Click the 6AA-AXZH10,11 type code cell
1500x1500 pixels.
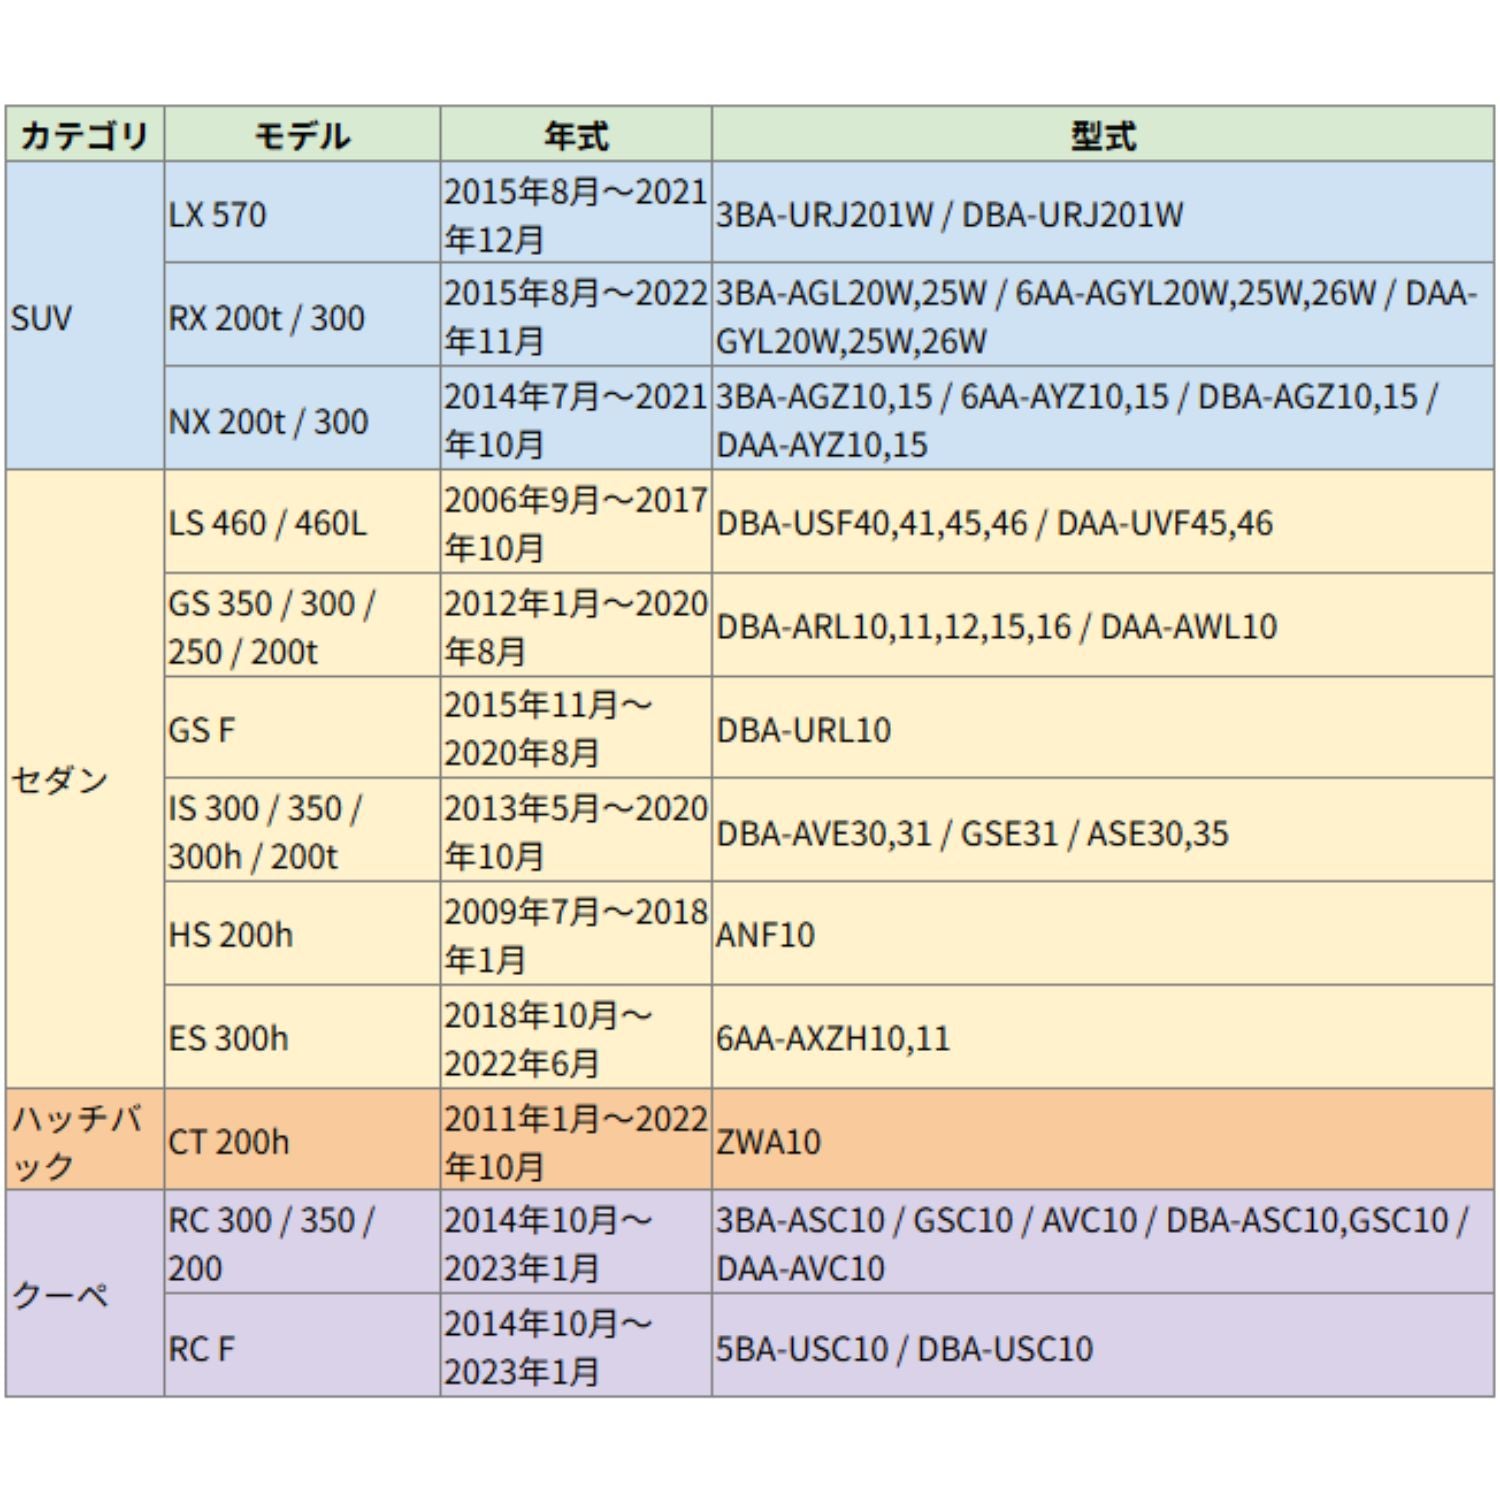click(x=1103, y=1037)
